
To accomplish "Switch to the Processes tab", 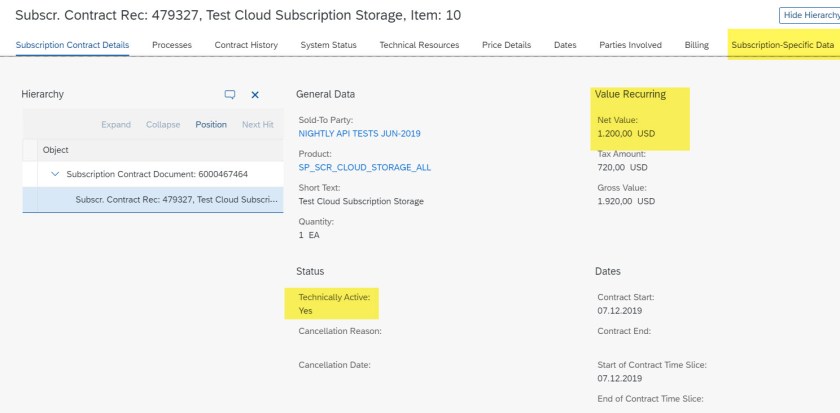I will [172, 45].
